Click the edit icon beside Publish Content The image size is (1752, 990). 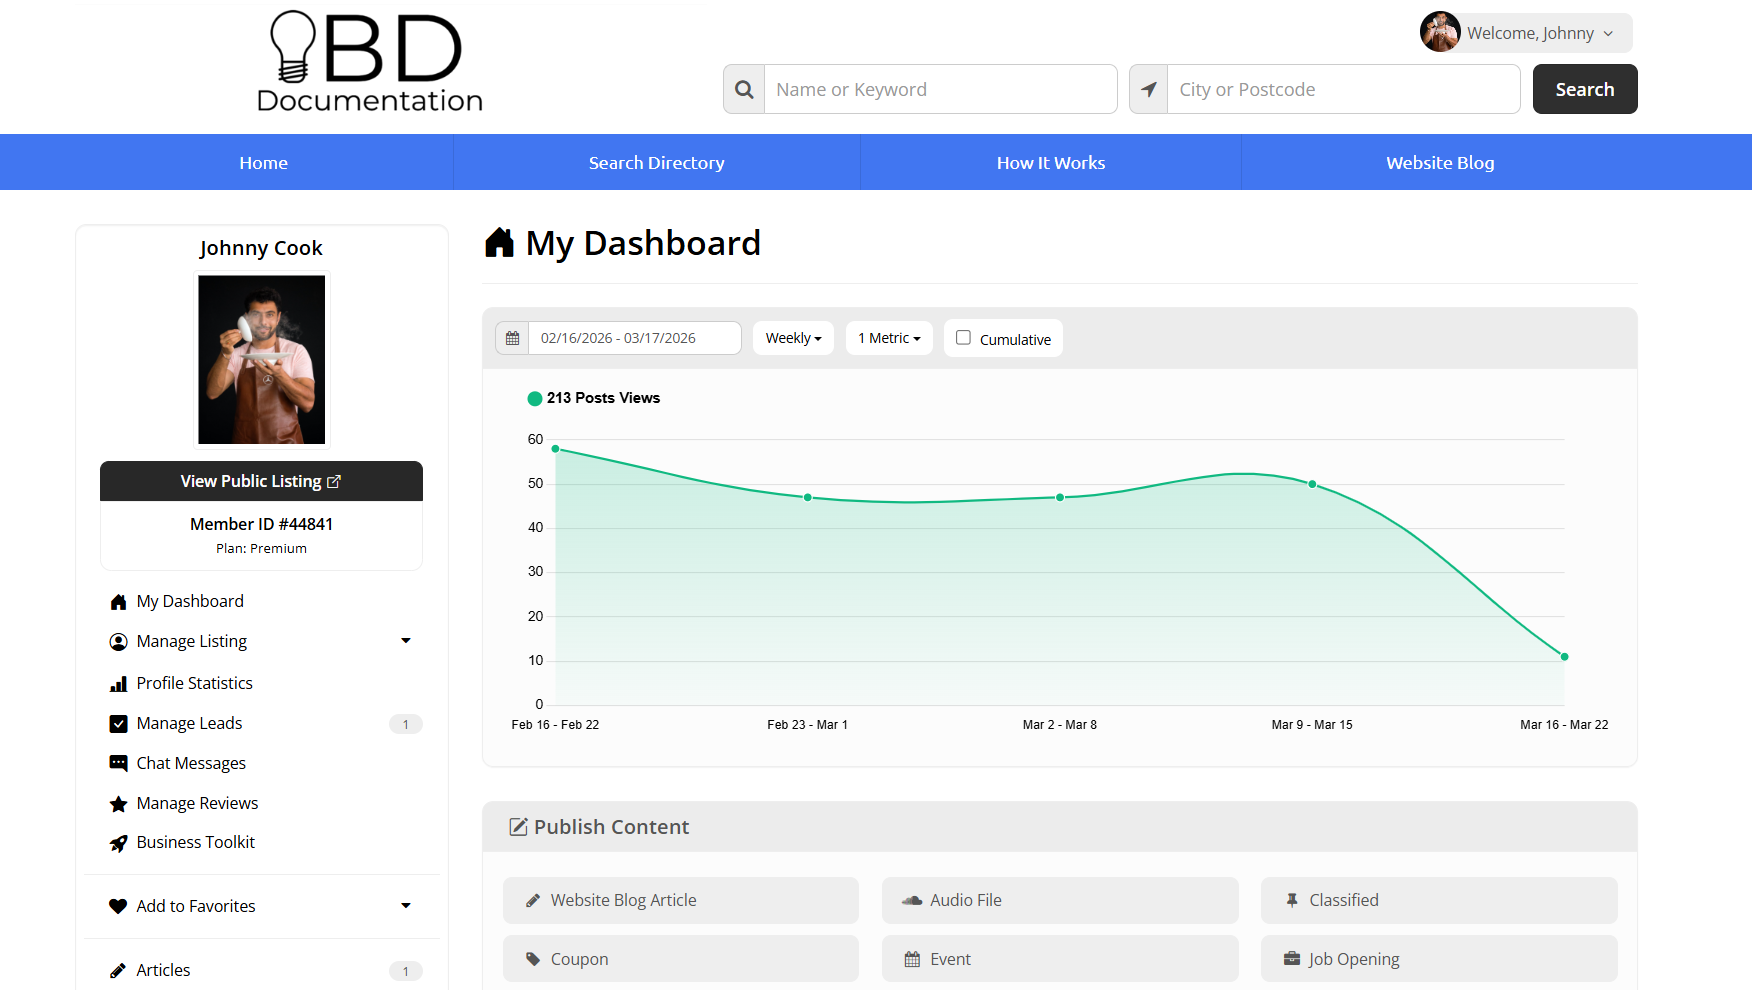coord(518,827)
